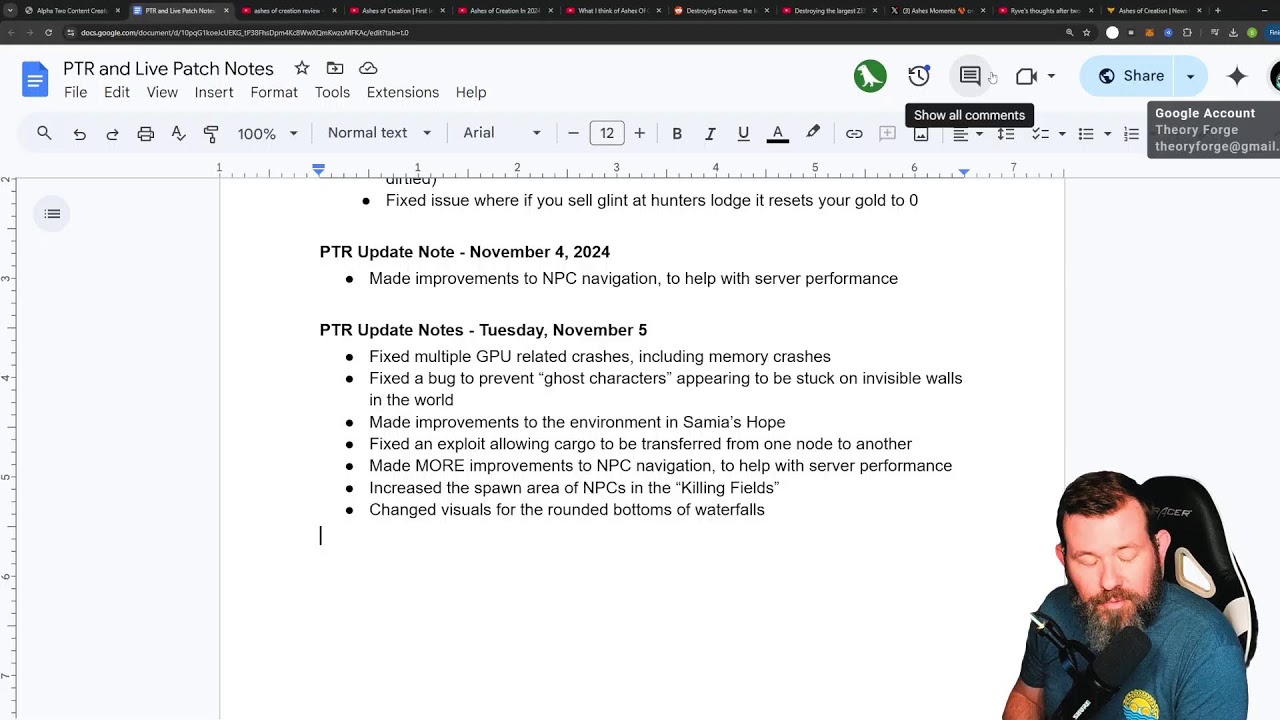This screenshot has height=720, width=1280.
Task: Move document using the folder icon
Action: pos(335,68)
